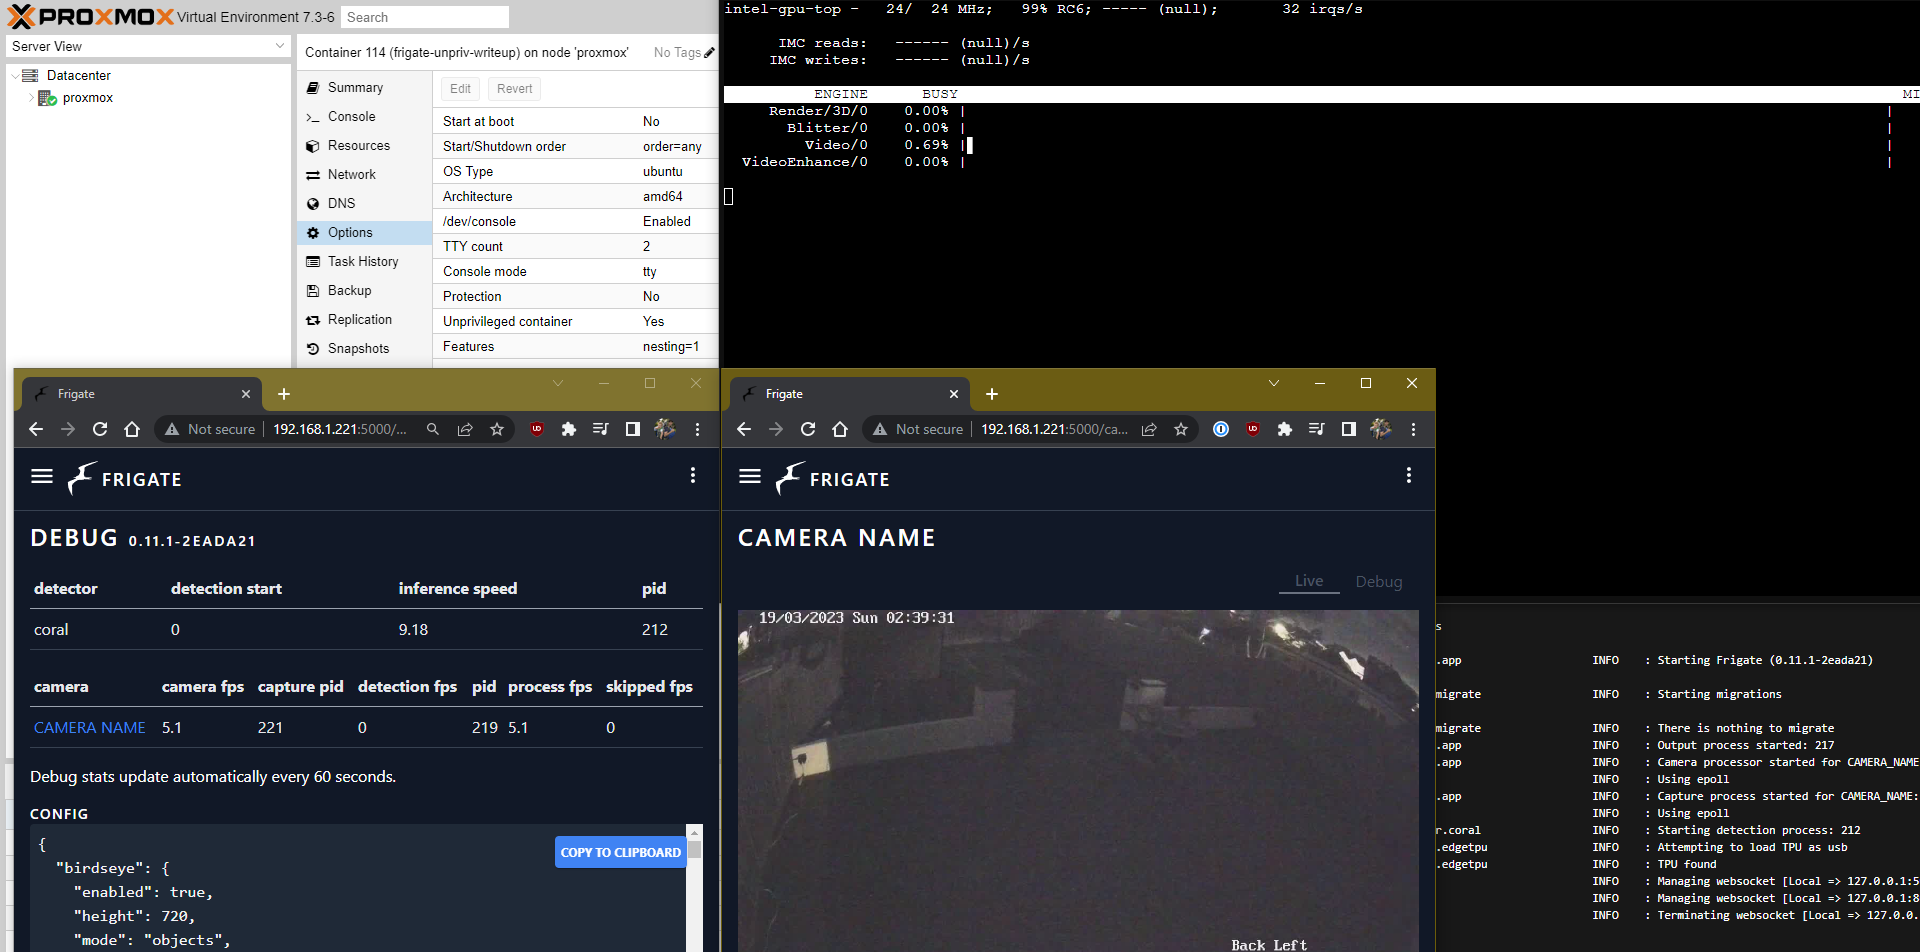Open the CAMERA NAME link in debug table

click(90, 728)
